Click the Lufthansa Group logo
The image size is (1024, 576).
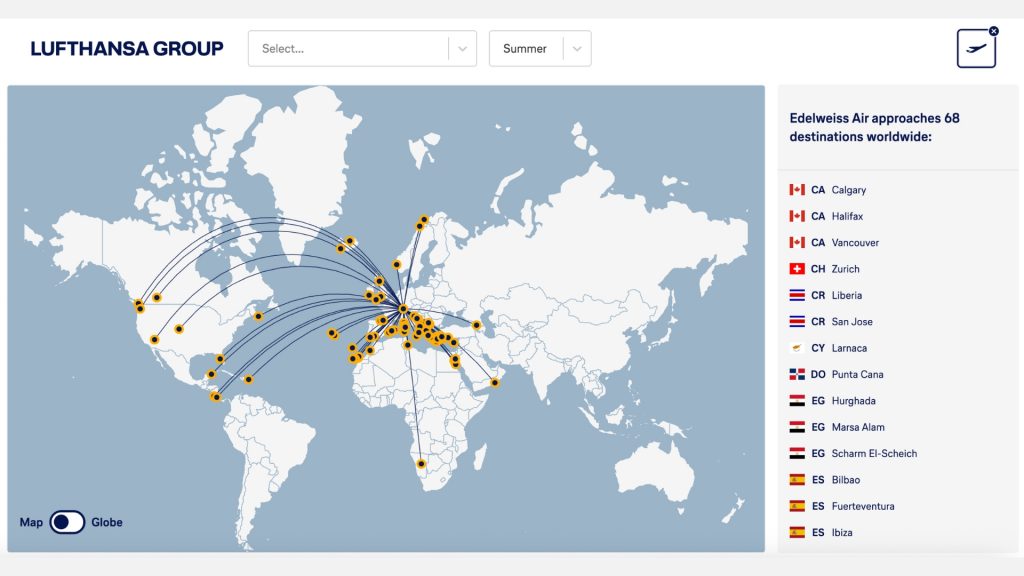[x=127, y=48]
